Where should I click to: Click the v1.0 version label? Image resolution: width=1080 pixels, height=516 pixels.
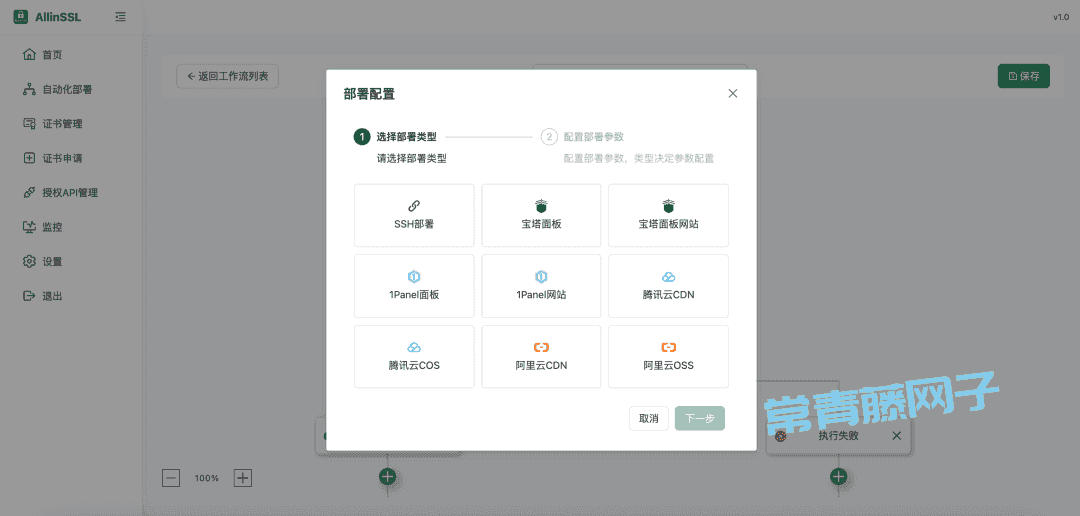[x=1060, y=17]
